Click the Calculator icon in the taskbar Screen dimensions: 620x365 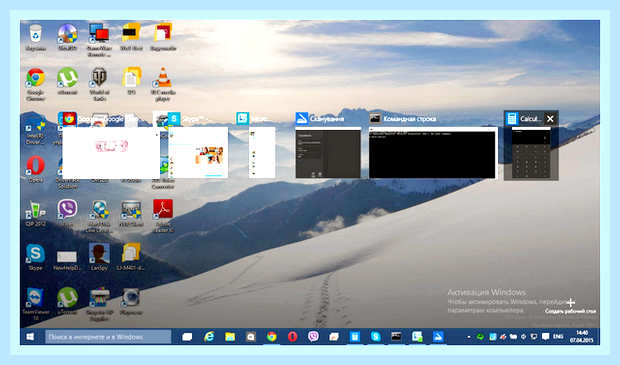(355, 337)
